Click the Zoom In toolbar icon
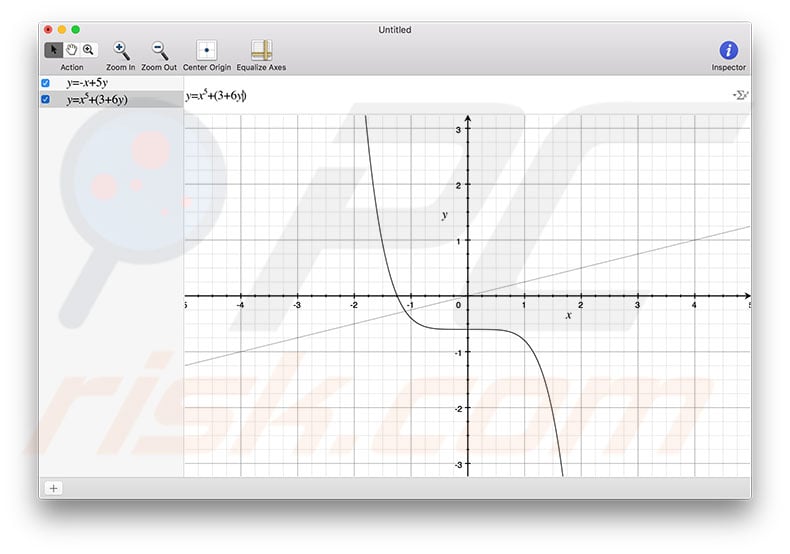Image resolution: width=790 pixels, height=554 pixels. pos(121,50)
